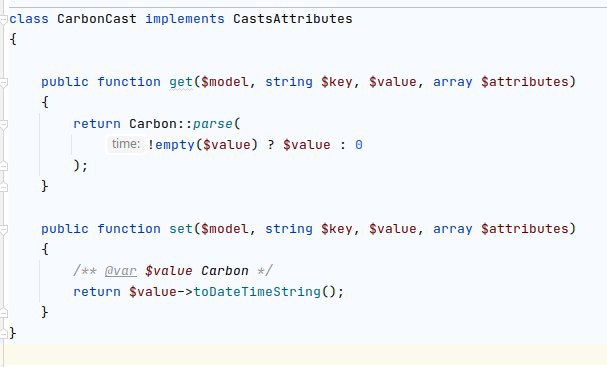This screenshot has width=607, height=367.
Task: Click the parse static method call
Action: pyautogui.click(x=213, y=124)
